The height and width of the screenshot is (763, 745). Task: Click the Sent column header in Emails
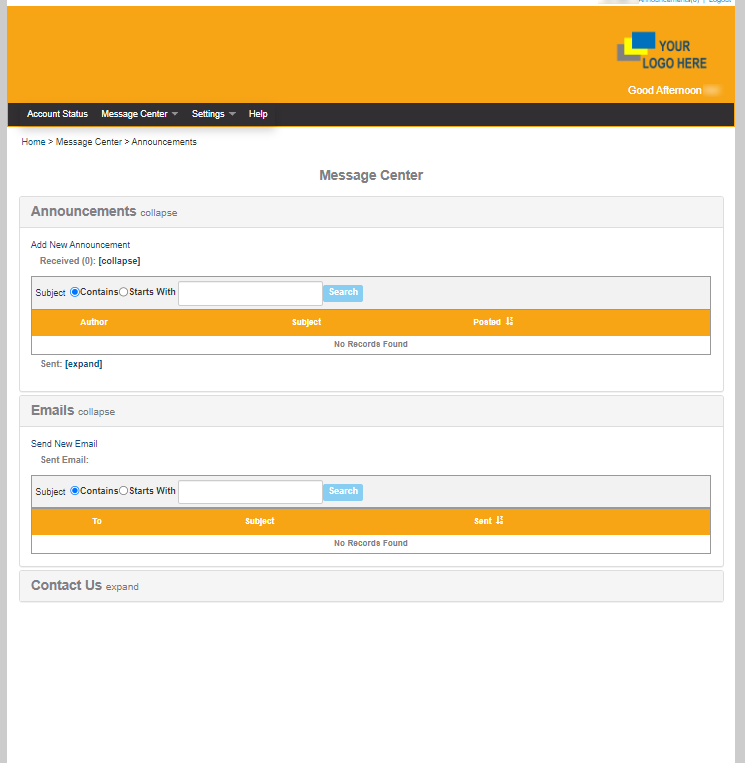[x=483, y=521]
